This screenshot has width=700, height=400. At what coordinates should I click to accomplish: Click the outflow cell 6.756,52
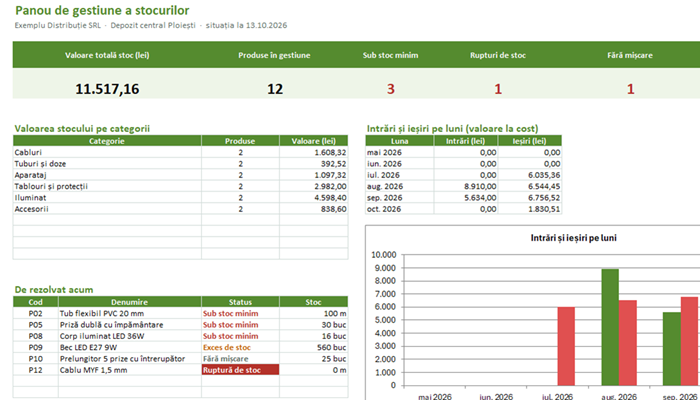529,197
